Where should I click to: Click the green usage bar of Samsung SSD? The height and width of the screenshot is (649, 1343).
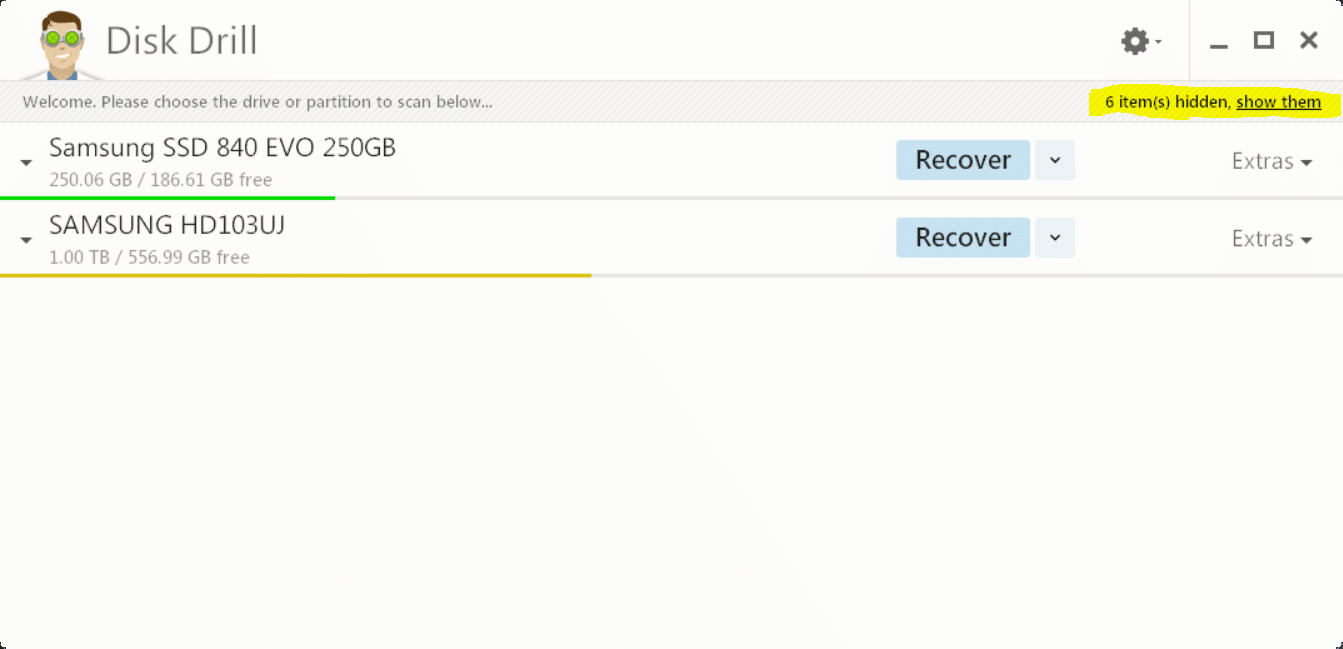pyautogui.click(x=167, y=197)
